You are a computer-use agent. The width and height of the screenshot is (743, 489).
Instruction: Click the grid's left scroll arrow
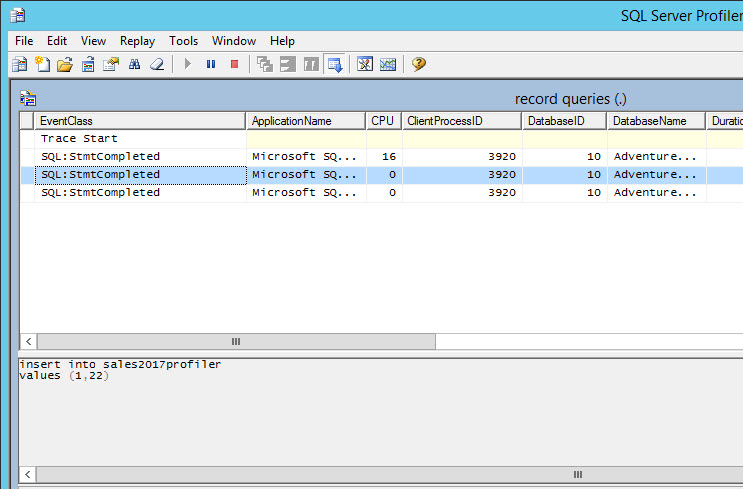pyautogui.click(x=29, y=341)
